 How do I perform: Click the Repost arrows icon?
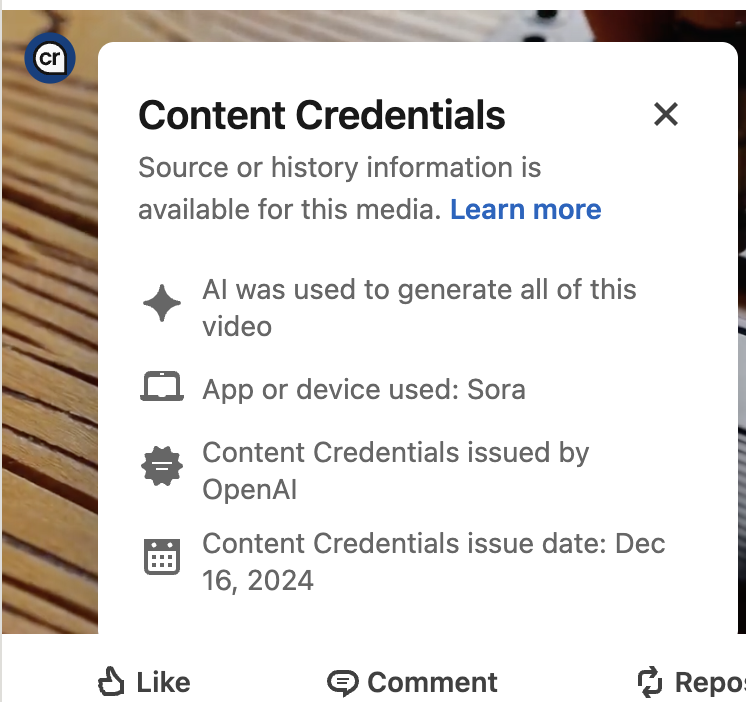(x=650, y=683)
